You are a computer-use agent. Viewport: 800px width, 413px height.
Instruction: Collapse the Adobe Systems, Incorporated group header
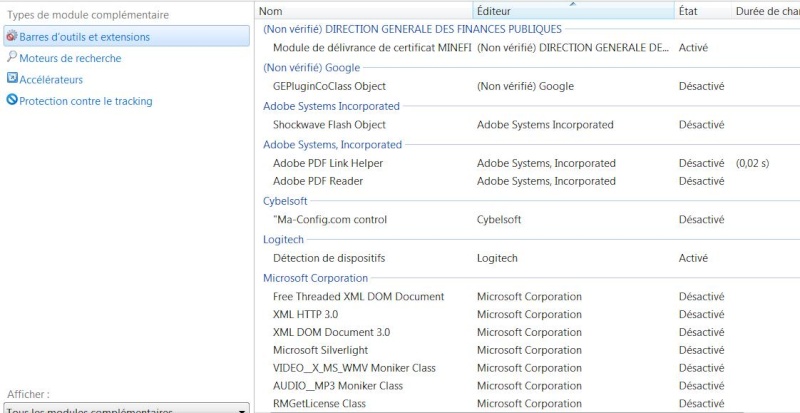(x=332, y=144)
